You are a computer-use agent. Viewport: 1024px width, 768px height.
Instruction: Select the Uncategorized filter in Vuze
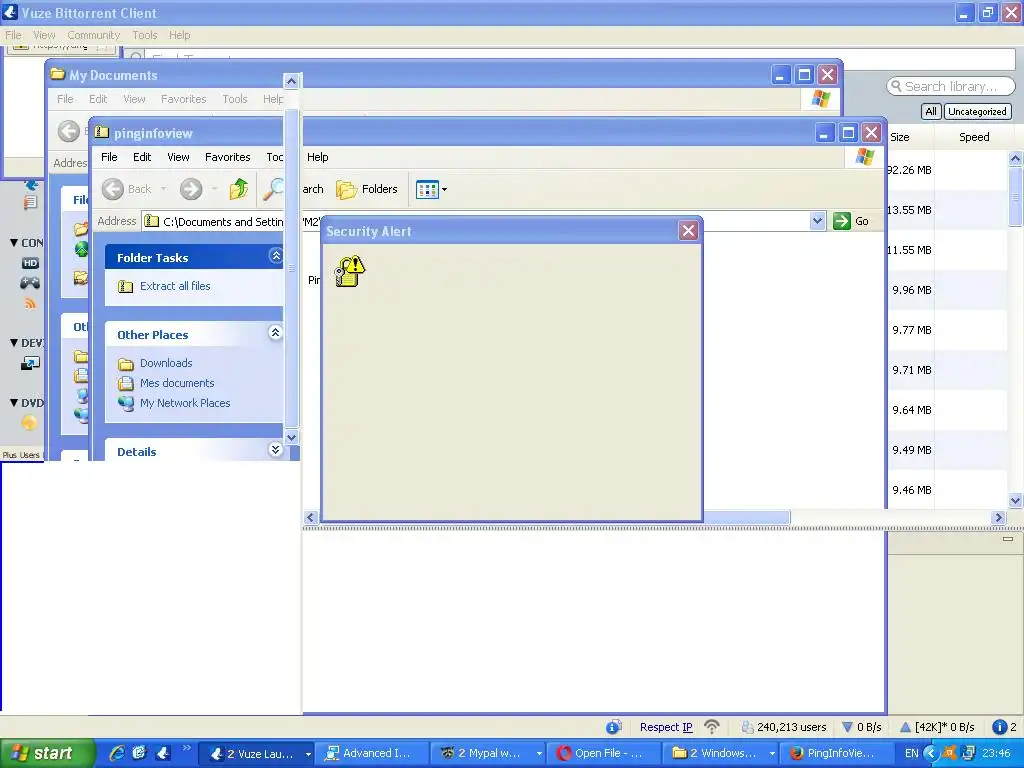tap(977, 112)
